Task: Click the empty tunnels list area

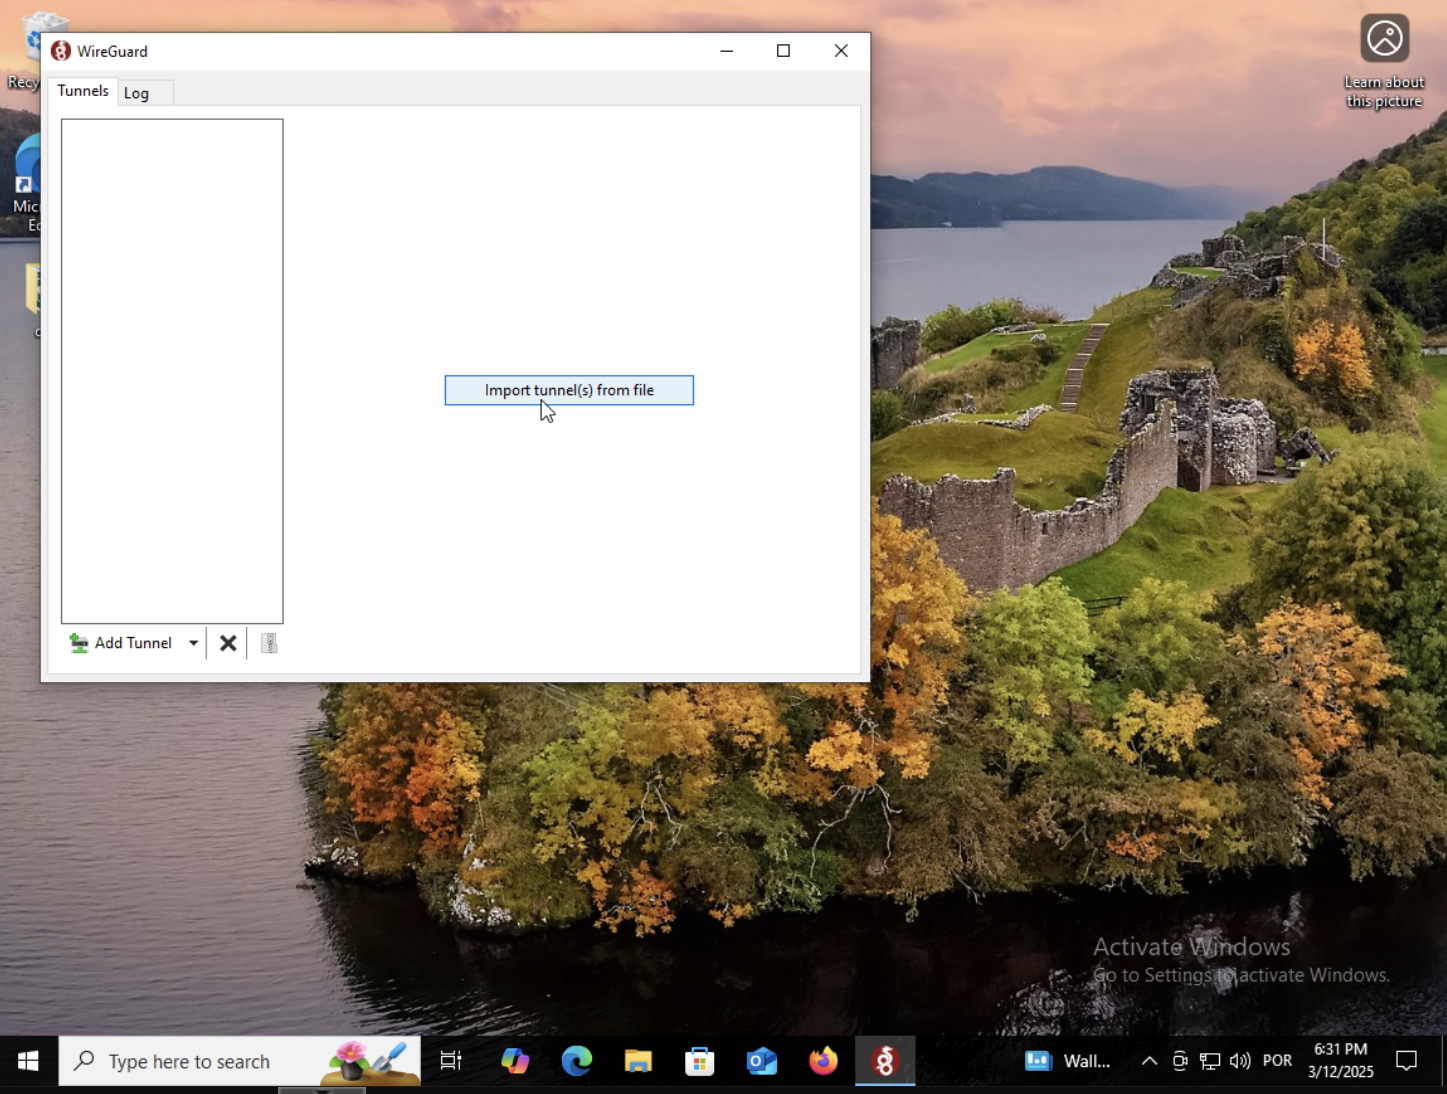Action: pyautogui.click(x=172, y=371)
